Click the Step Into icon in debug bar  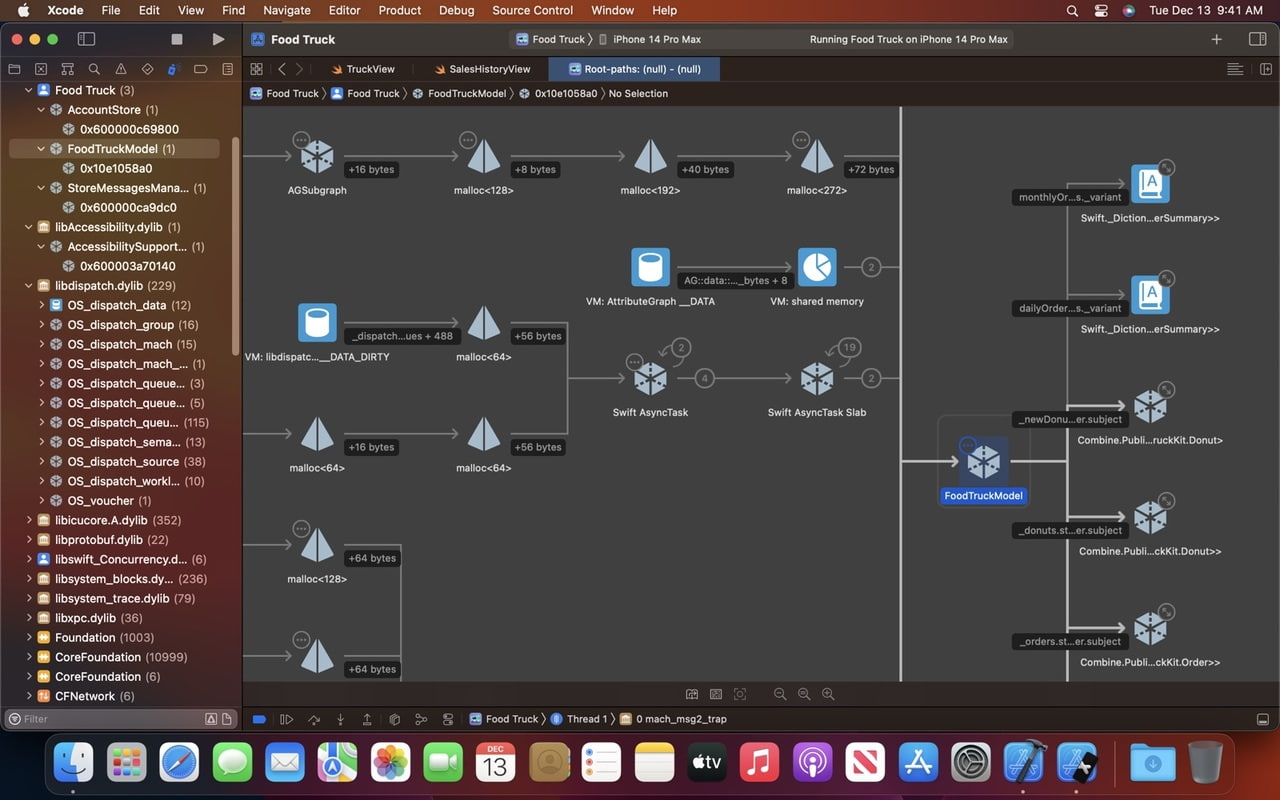[x=341, y=718]
